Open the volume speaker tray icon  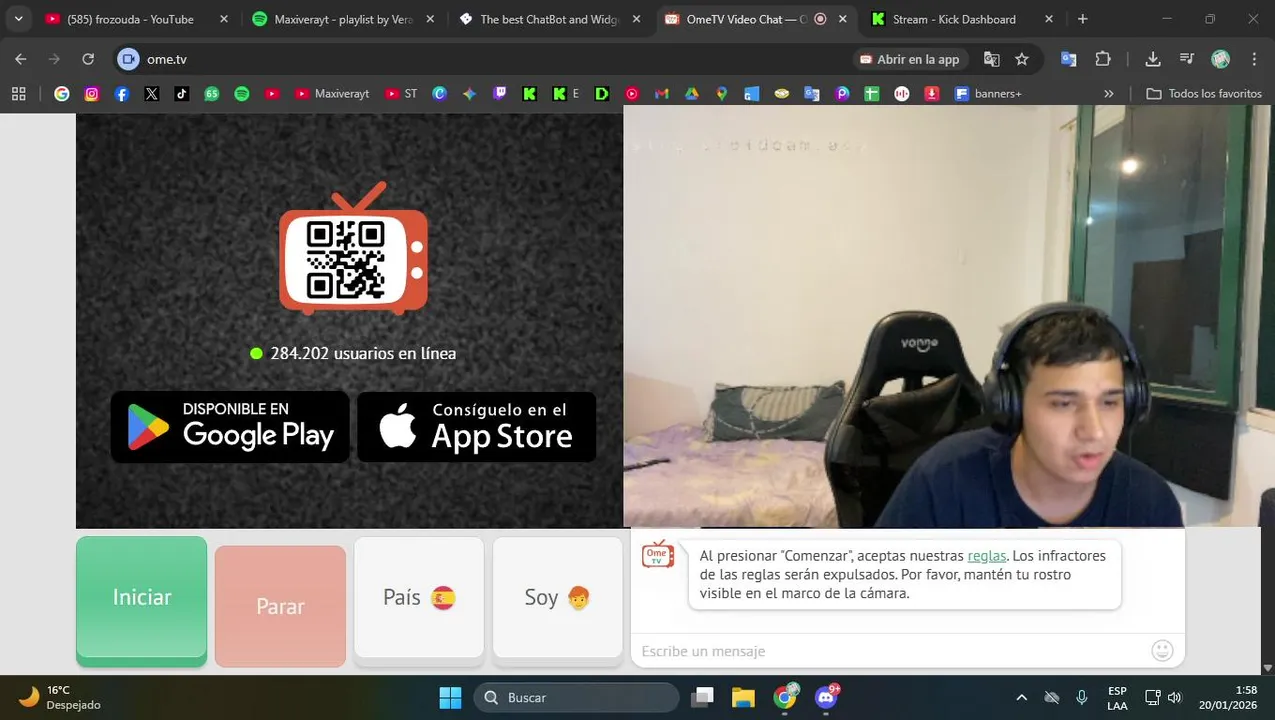tap(1174, 697)
